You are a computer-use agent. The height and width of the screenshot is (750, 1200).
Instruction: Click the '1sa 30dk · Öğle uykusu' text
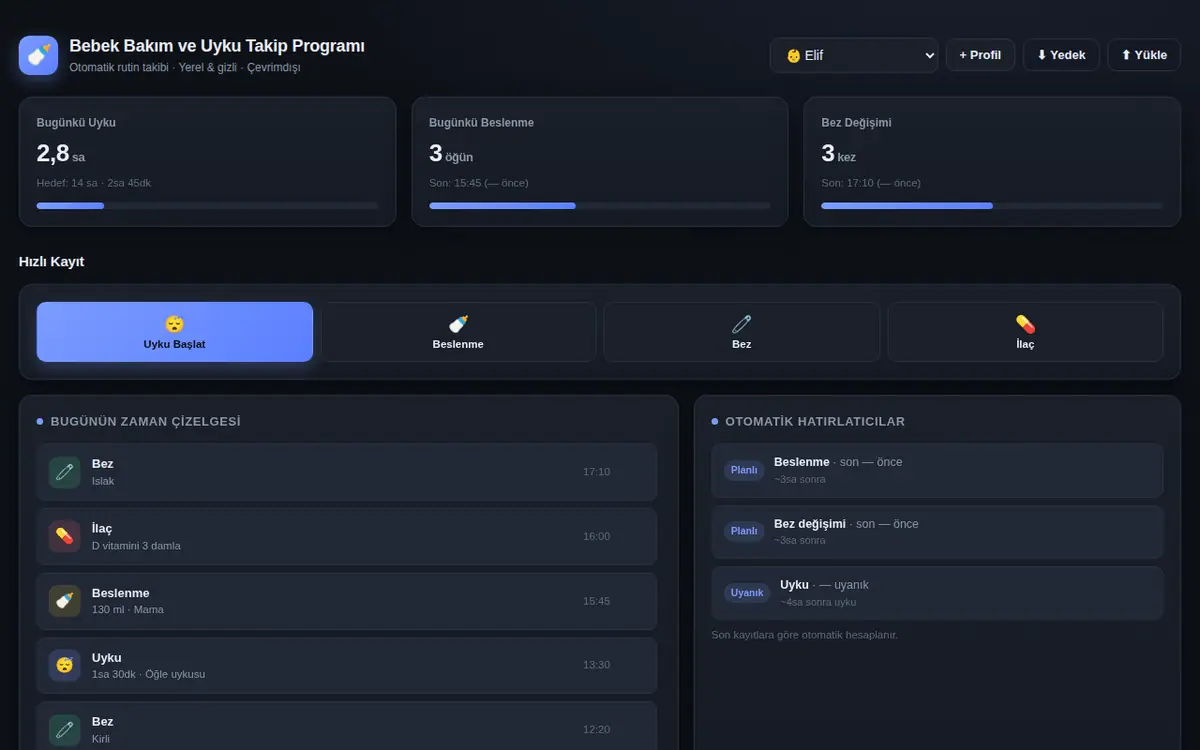pos(148,674)
